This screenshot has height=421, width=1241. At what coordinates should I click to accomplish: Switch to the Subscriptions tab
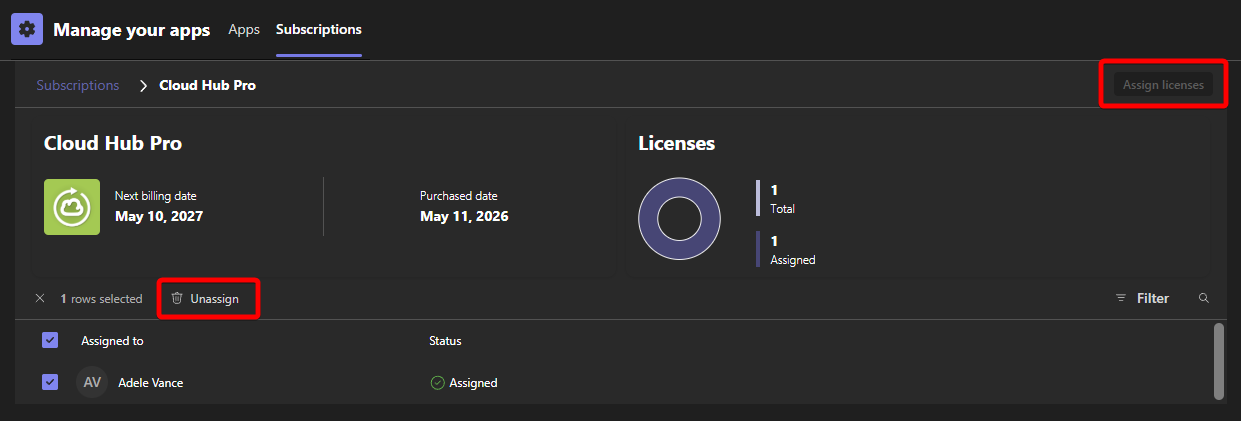point(319,29)
